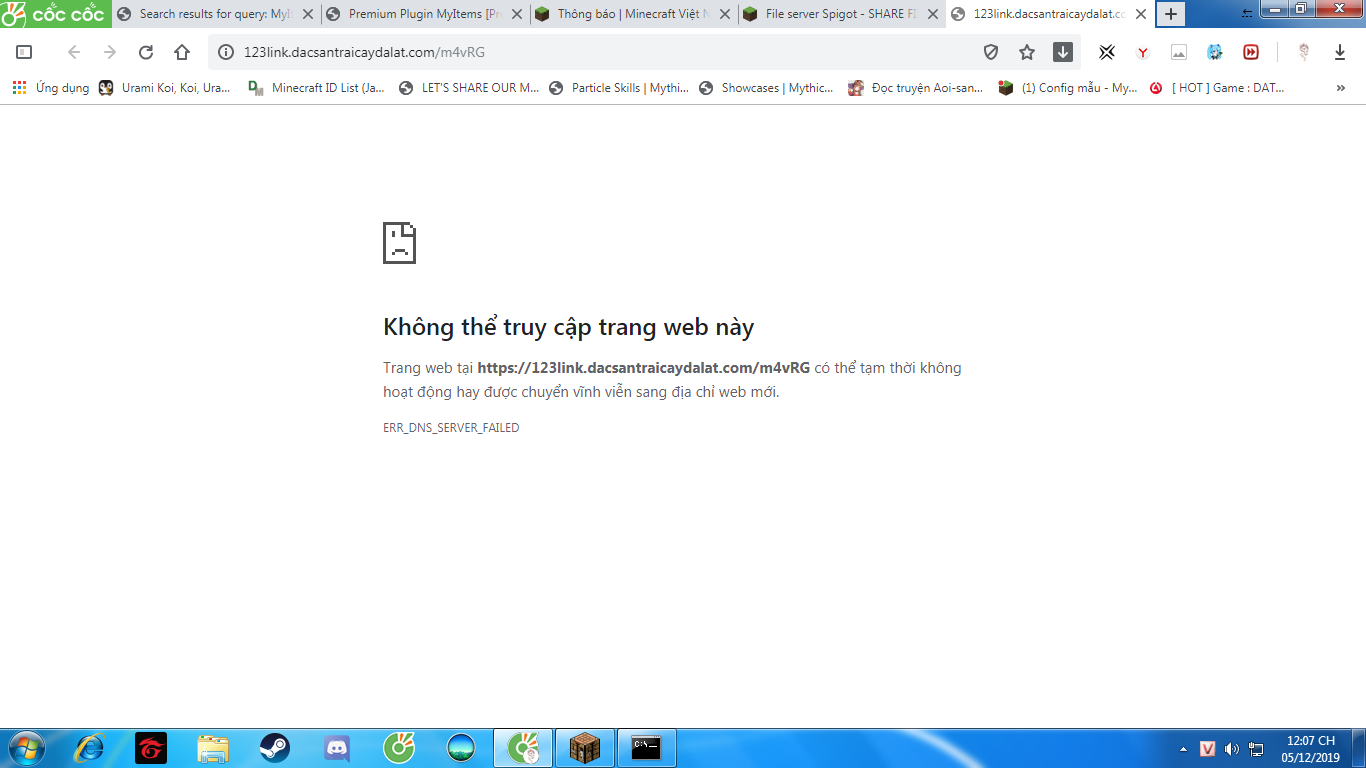Open the network connection tray icon
This screenshot has width=1366, height=768.
coord(1257,749)
